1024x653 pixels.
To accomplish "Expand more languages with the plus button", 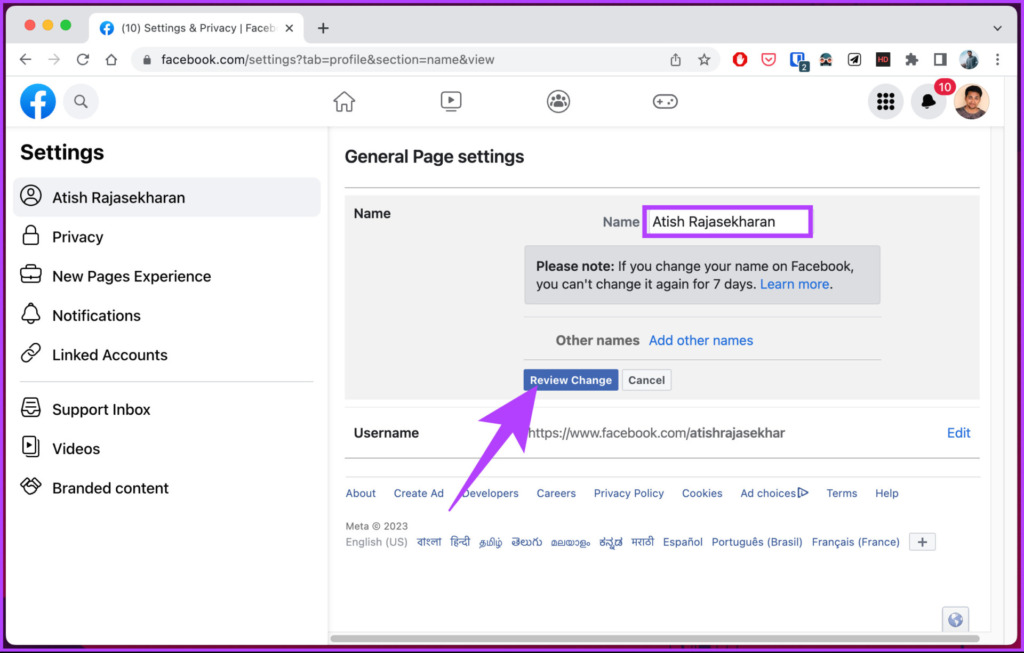I will (921, 541).
